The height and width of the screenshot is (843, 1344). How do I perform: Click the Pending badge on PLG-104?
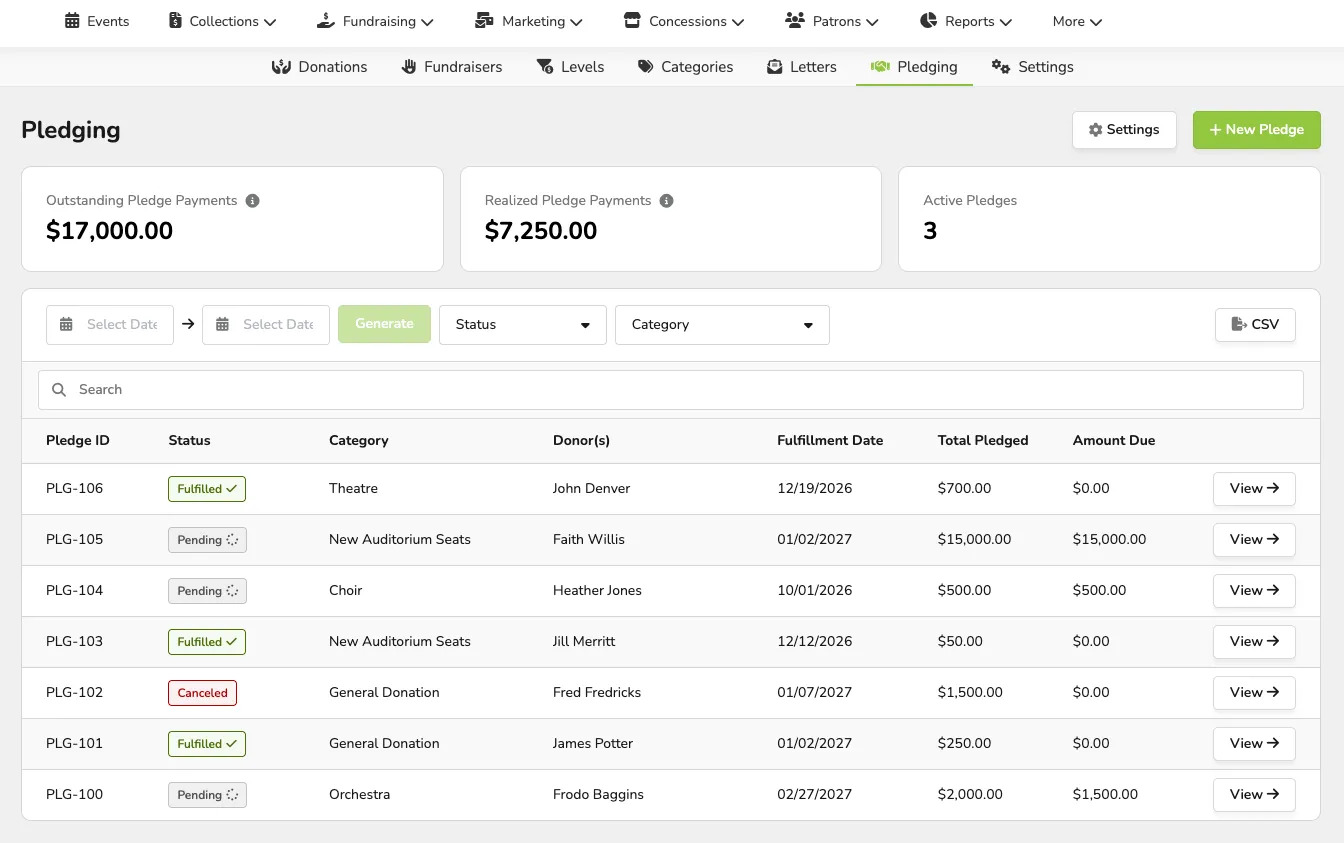[207, 591]
